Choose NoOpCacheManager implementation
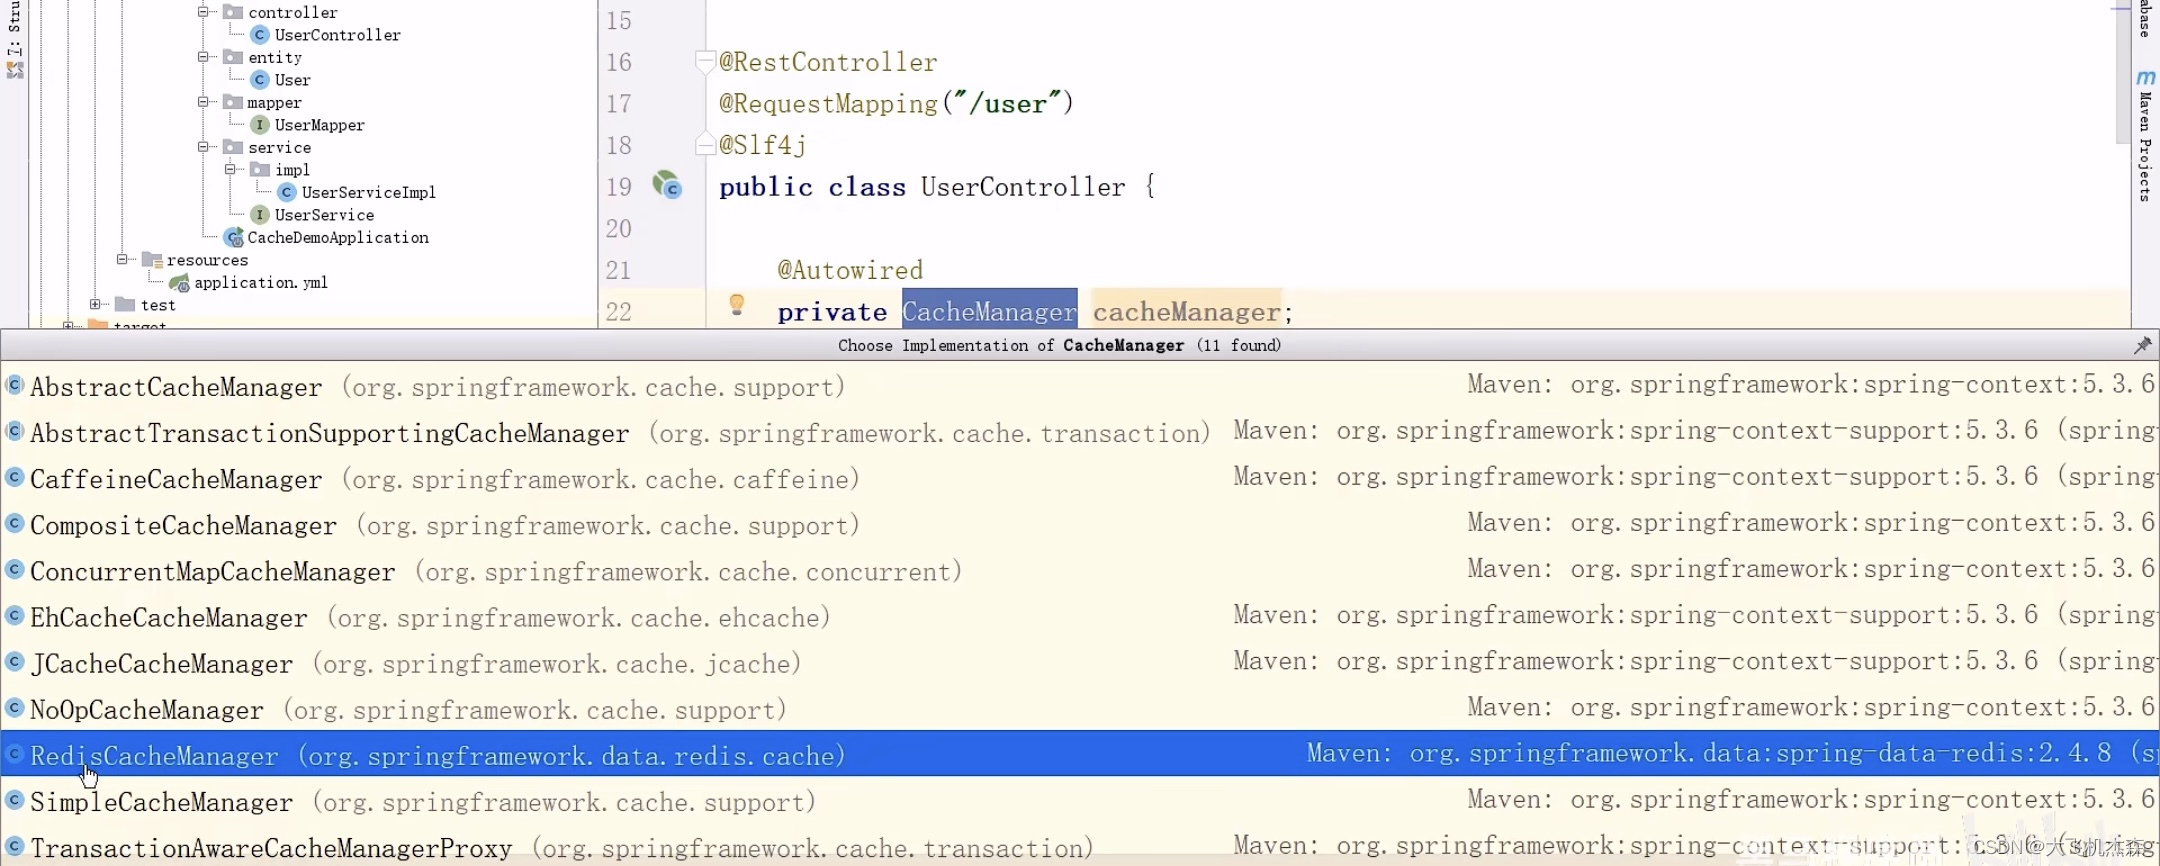This screenshot has height=866, width=2160. pos(1080,709)
